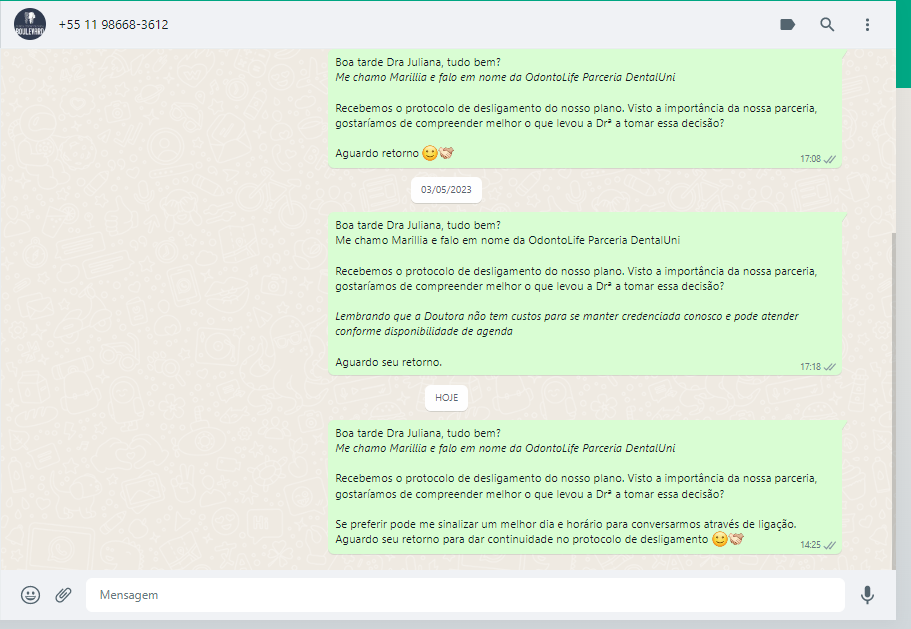911x629 pixels.
Task: Focus the Mensagem input field
Action: (x=465, y=595)
